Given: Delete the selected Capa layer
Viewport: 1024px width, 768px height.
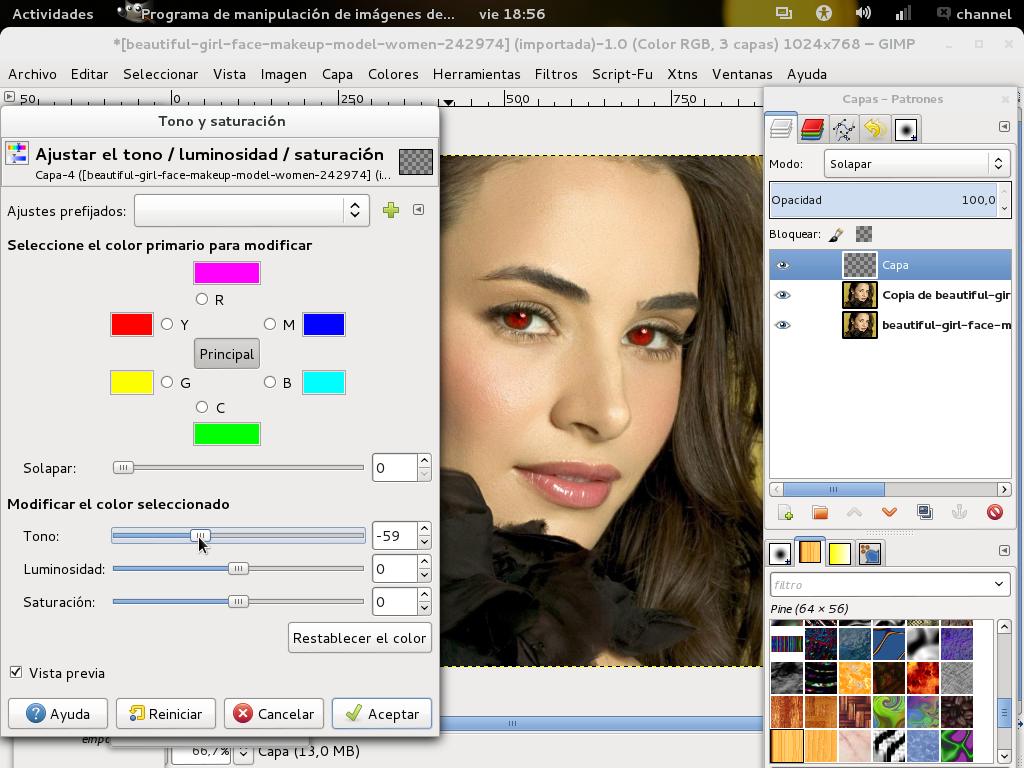Looking at the screenshot, I should 995,512.
